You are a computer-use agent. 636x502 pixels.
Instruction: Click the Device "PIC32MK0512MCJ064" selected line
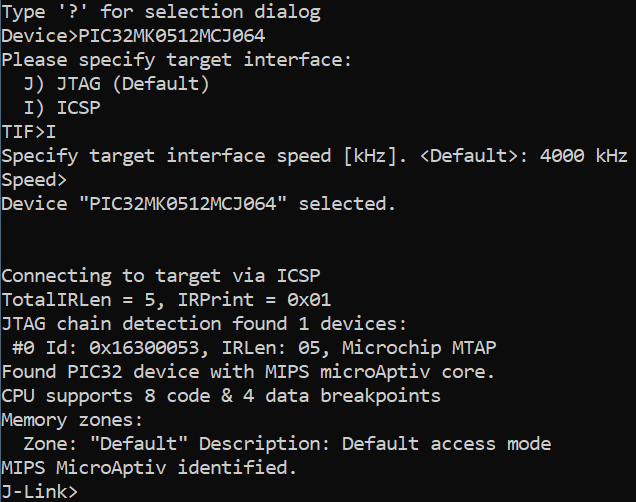pos(198,204)
